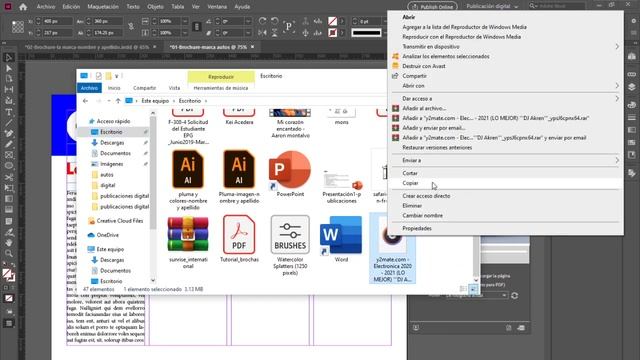Click the Explorer Archivo button
This screenshot has height=360, width=640.
[x=89, y=88]
